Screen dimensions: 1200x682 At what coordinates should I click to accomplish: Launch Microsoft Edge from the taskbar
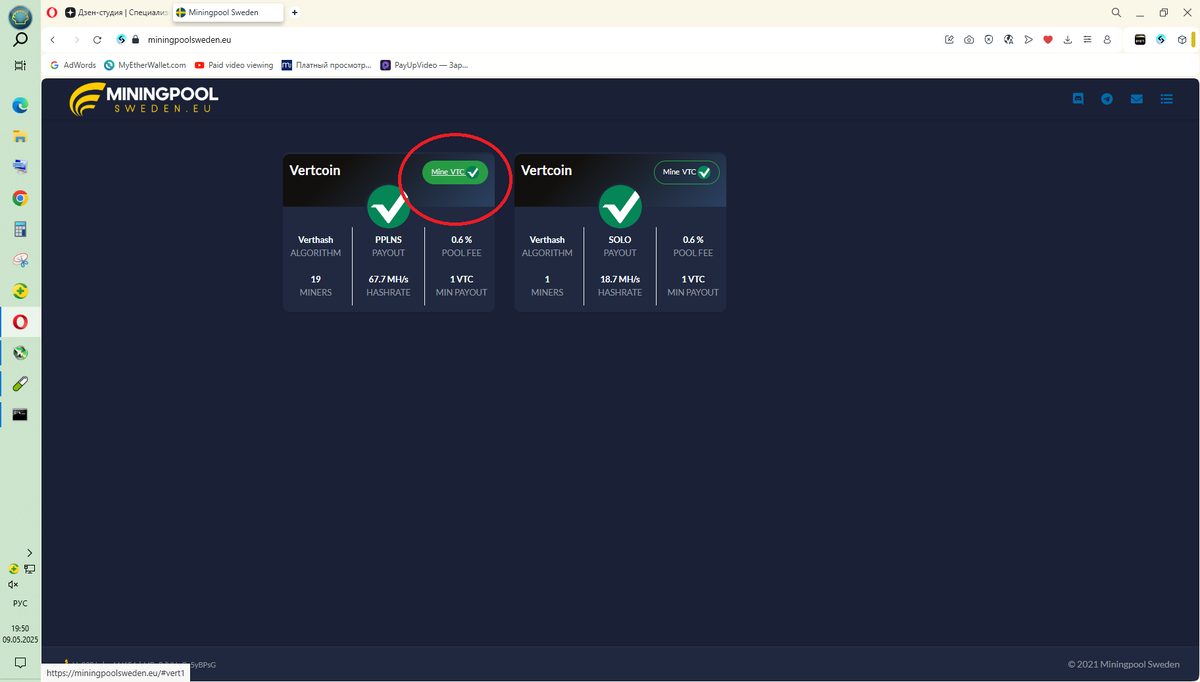(x=20, y=105)
